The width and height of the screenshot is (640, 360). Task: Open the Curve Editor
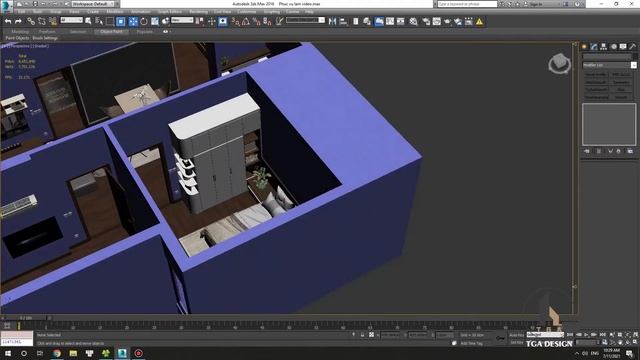tap(390, 21)
